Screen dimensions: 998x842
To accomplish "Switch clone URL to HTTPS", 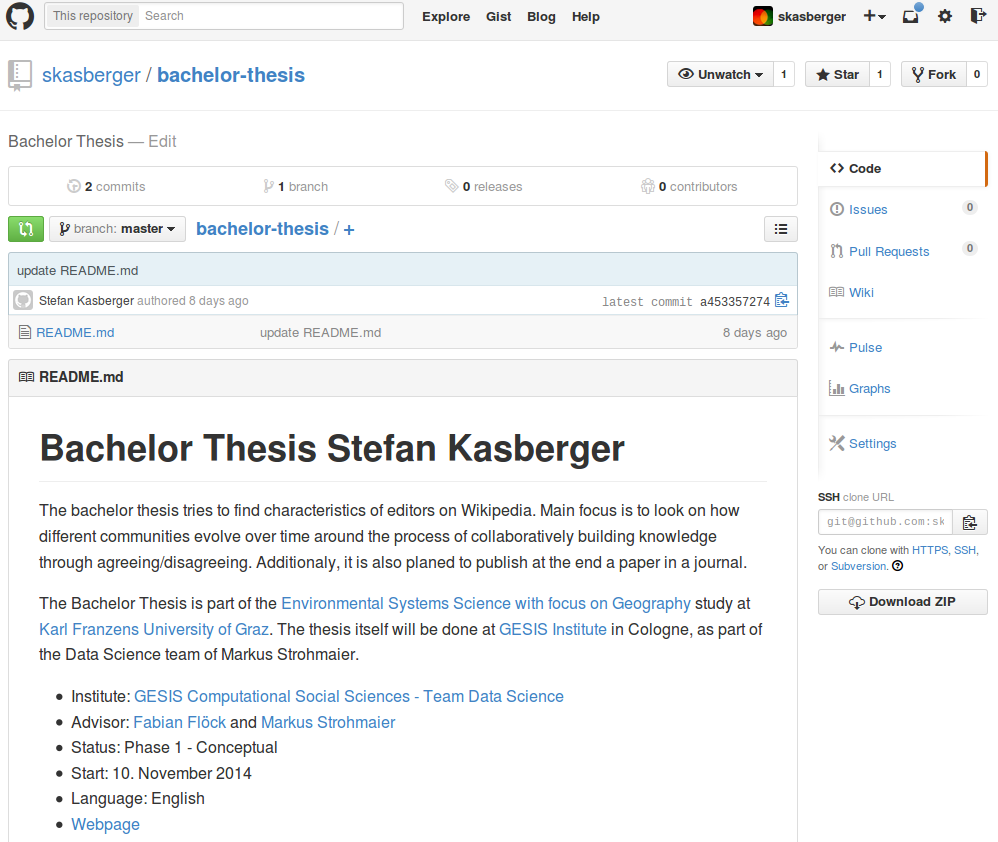I will click(930, 550).
